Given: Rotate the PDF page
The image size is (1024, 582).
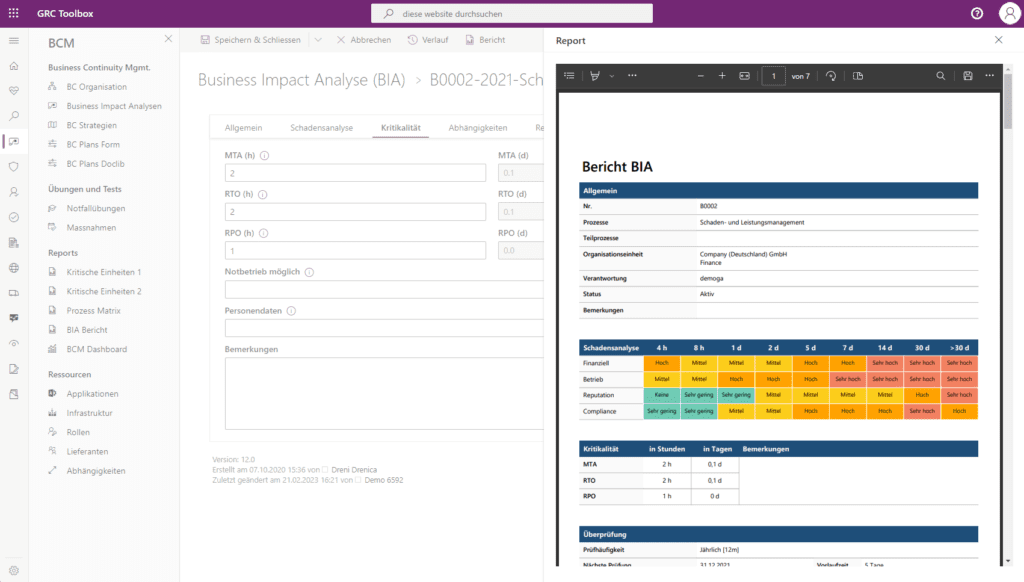Looking at the screenshot, I should [831, 76].
